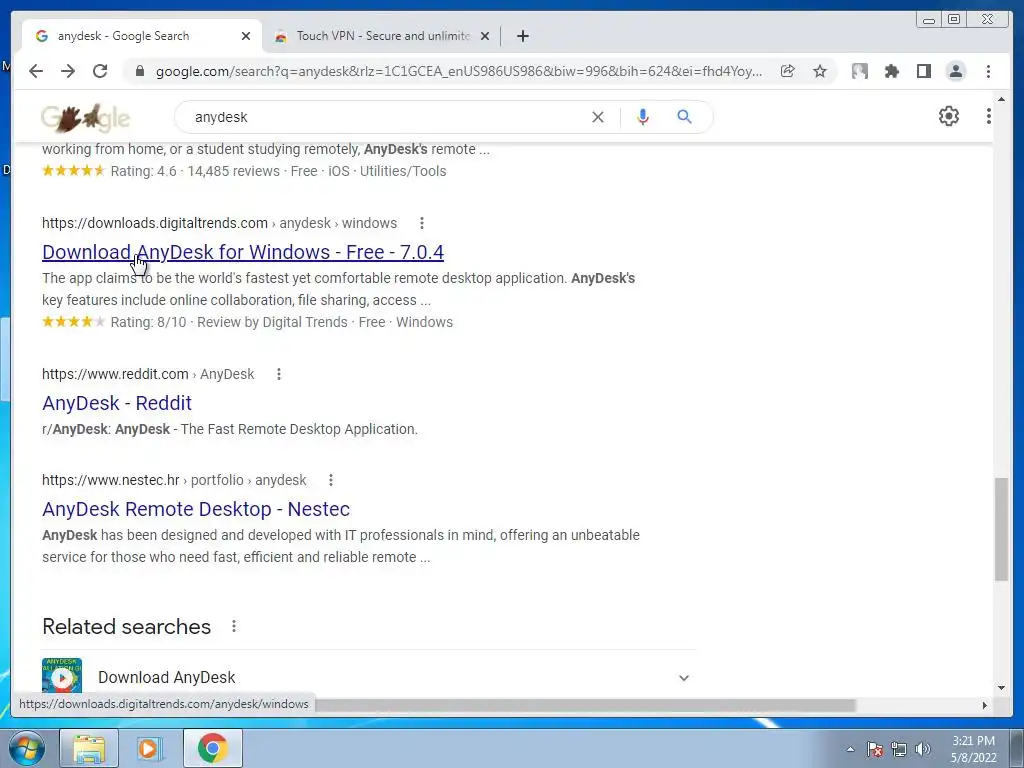This screenshot has height=768, width=1024.
Task: Toggle the browser side panel
Action: [923, 71]
